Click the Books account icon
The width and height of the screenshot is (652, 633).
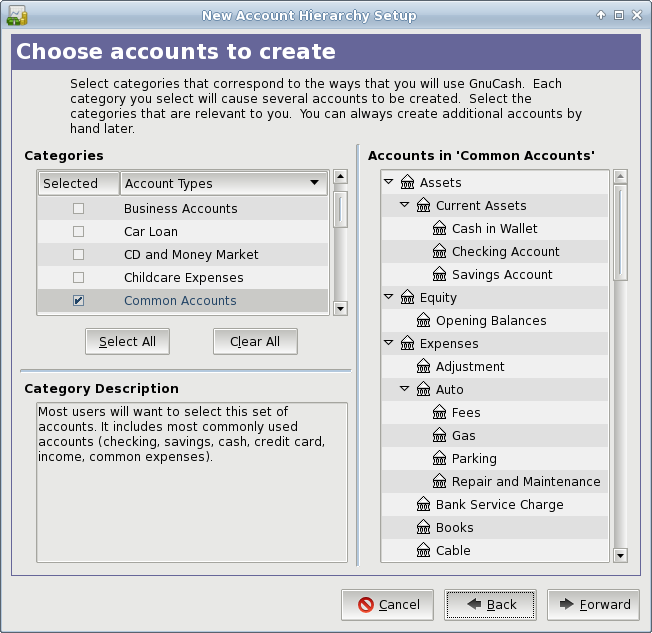pyautogui.click(x=423, y=527)
